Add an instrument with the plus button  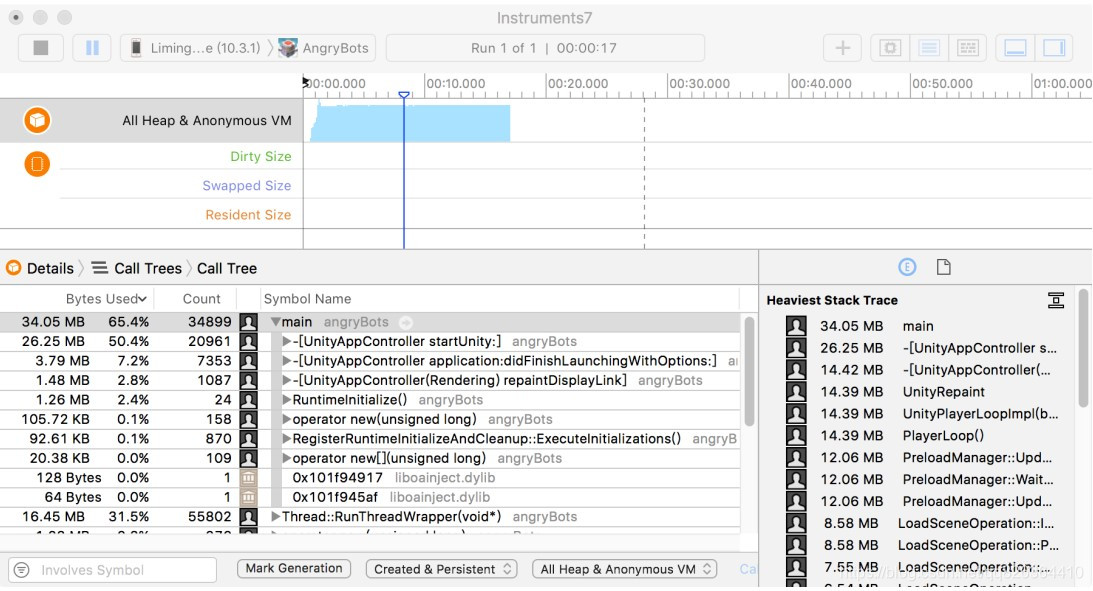click(x=842, y=47)
